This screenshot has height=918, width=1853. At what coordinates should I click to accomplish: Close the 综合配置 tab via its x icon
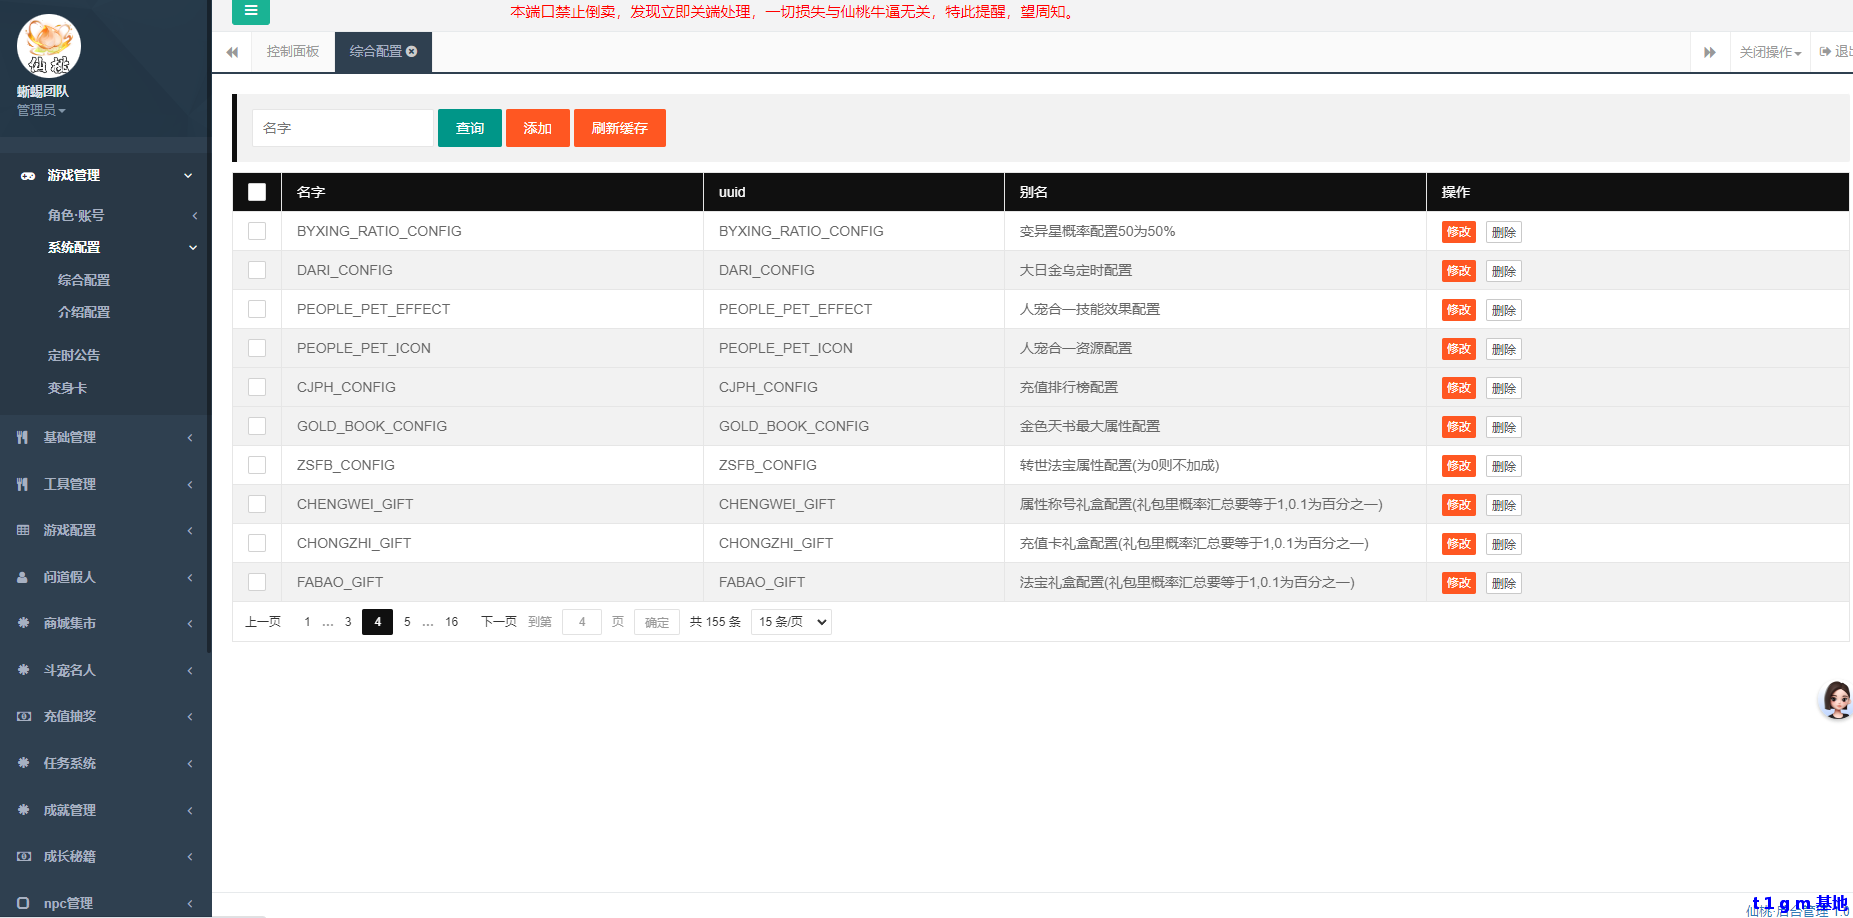(x=411, y=51)
